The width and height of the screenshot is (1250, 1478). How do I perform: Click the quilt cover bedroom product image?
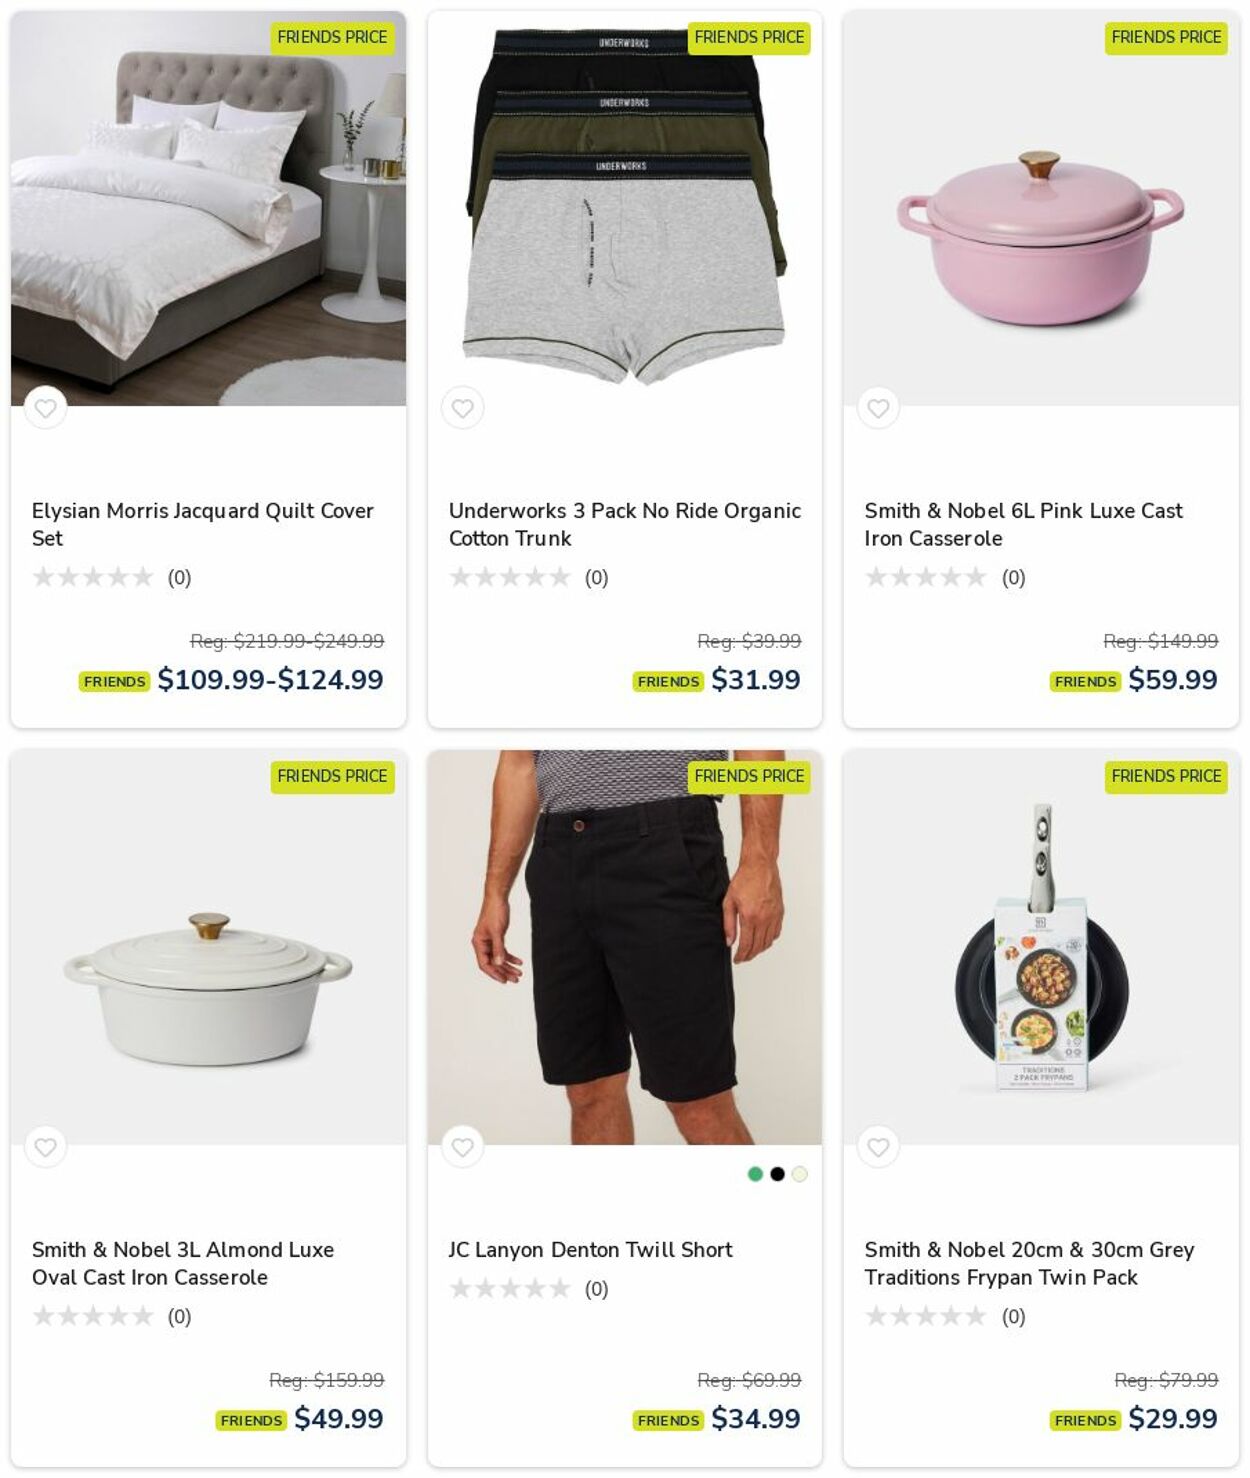[208, 208]
